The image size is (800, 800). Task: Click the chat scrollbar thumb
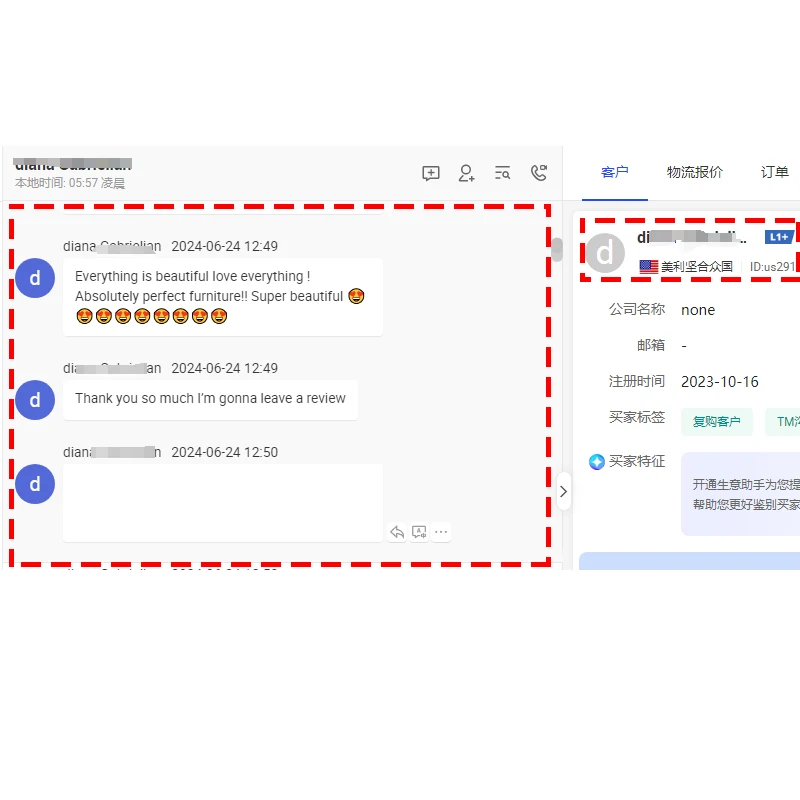click(x=557, y=249)
